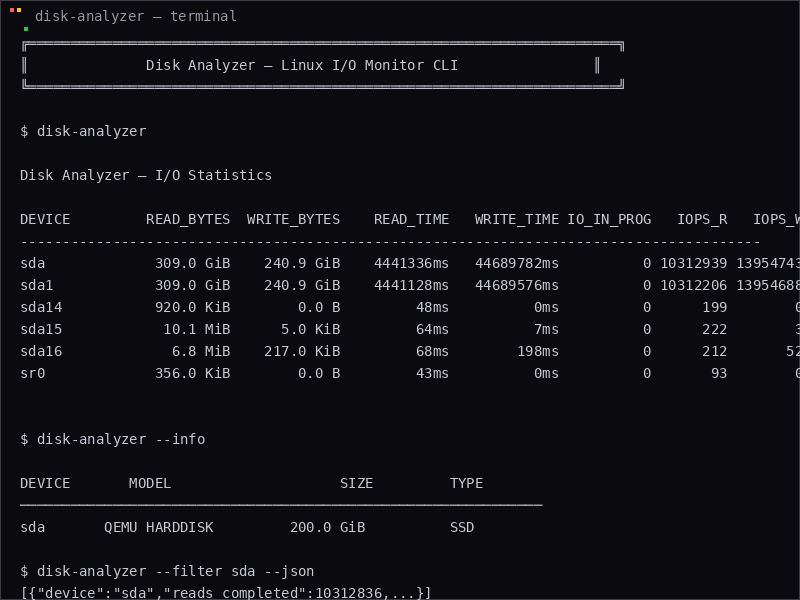Viewport: 800px width, 600px height.
Task: Click the yellow minimize dot of the terminal
Action: (x=19, y=10)
